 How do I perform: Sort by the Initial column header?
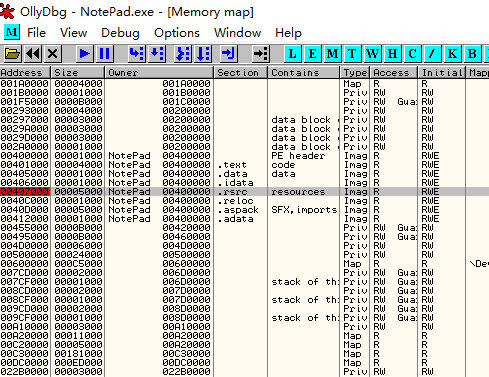(442, 72)
